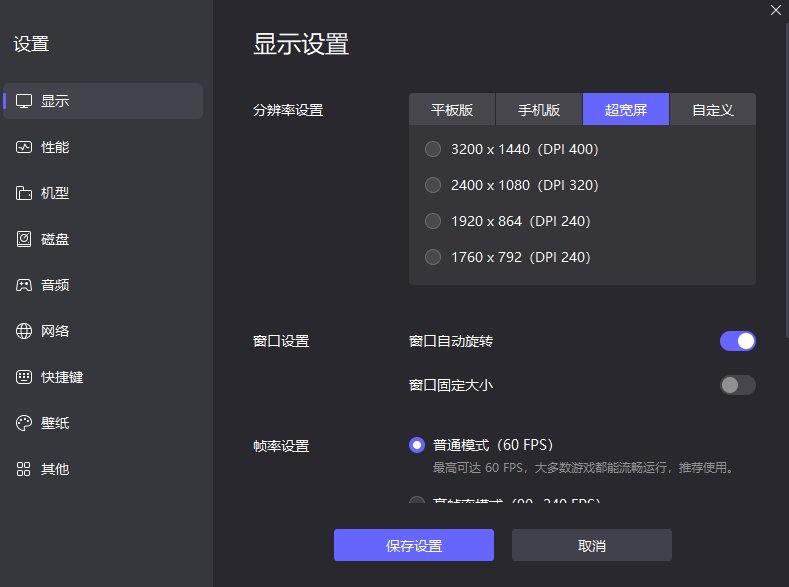The width and height of the screenshot is (789, 587).
Task: Click the disk icon beside 磁盘
Action: [24, 239]
